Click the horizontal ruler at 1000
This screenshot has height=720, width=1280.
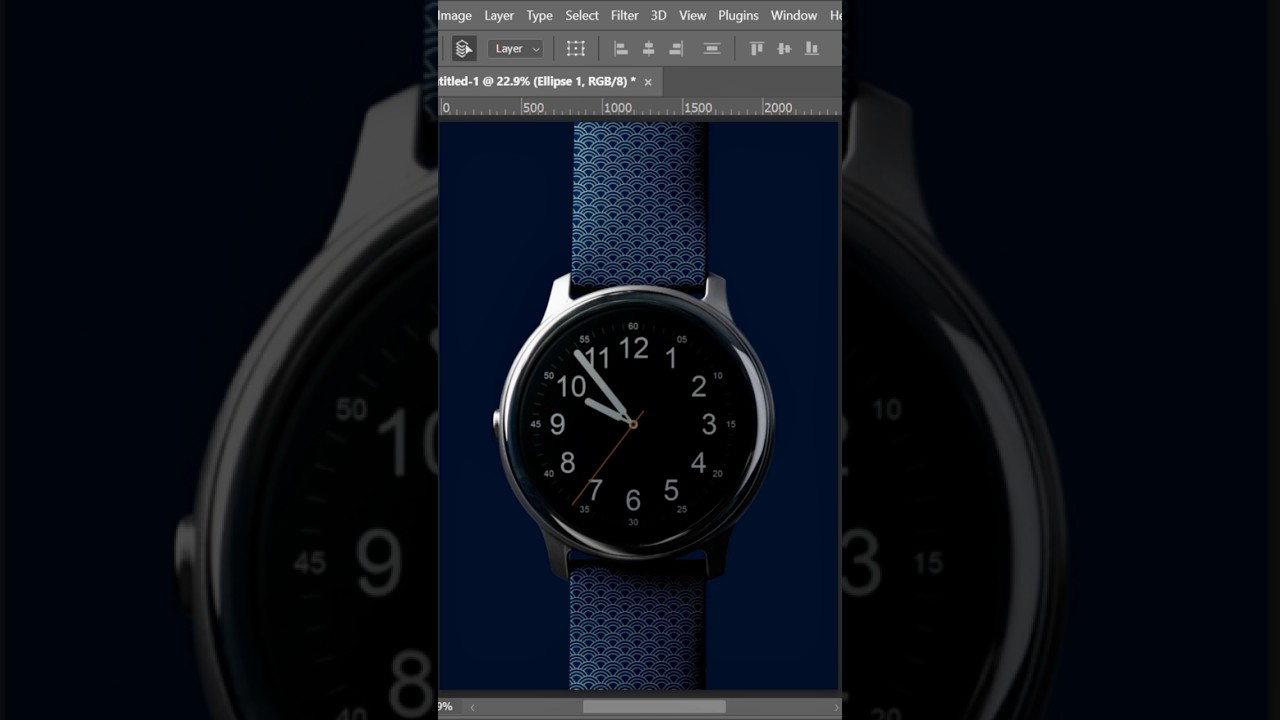(x=618, y=107)
